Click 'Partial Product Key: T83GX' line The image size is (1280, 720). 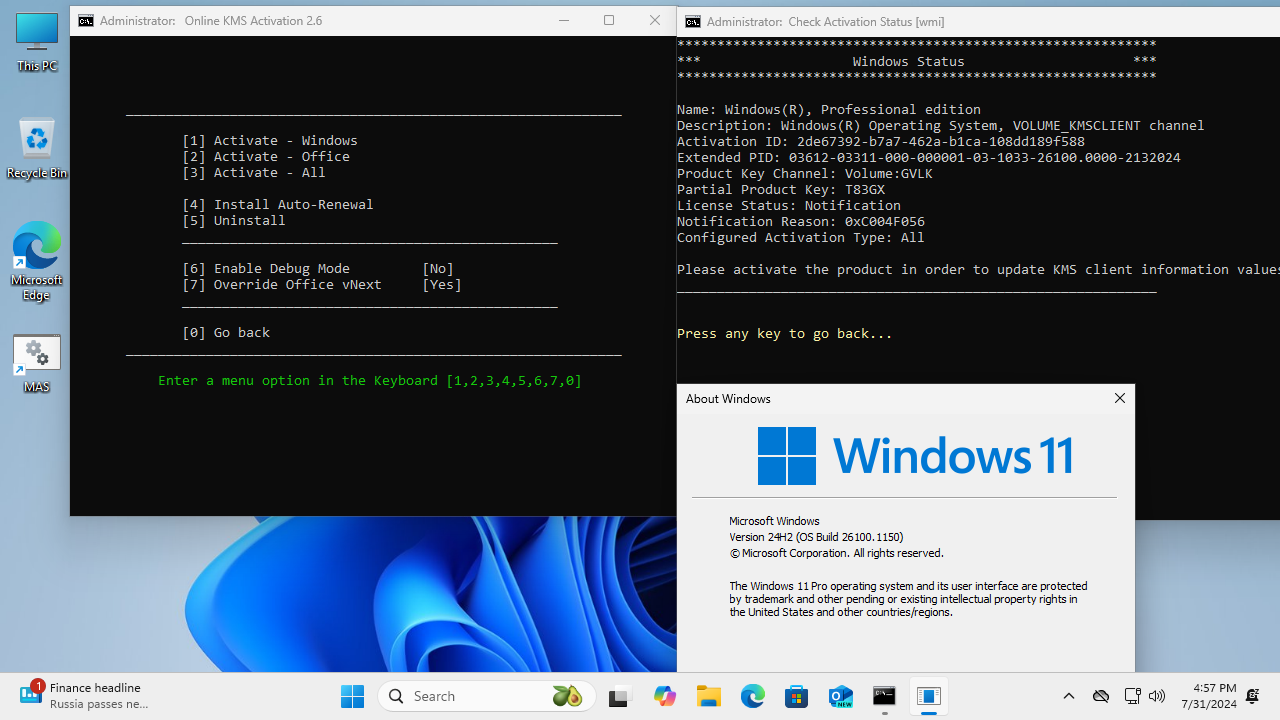click(781, 190)
